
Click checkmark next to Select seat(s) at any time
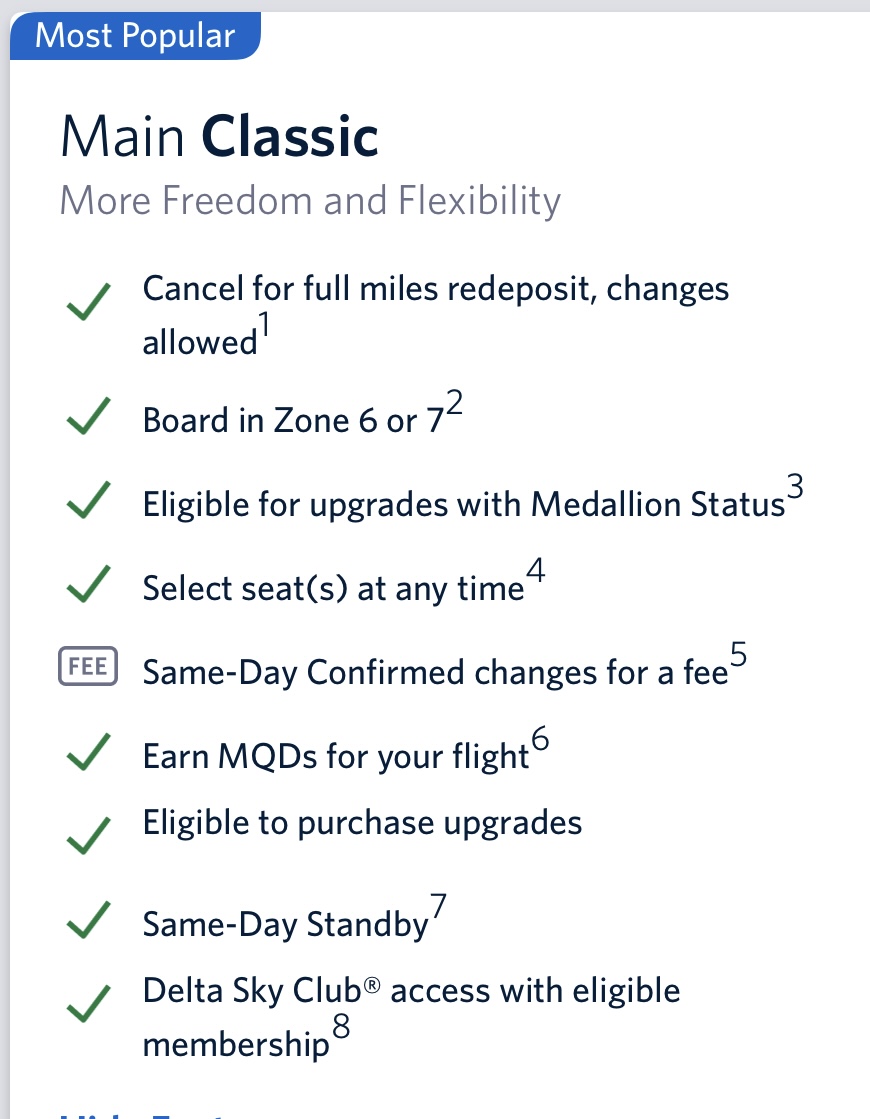point(88,584)
